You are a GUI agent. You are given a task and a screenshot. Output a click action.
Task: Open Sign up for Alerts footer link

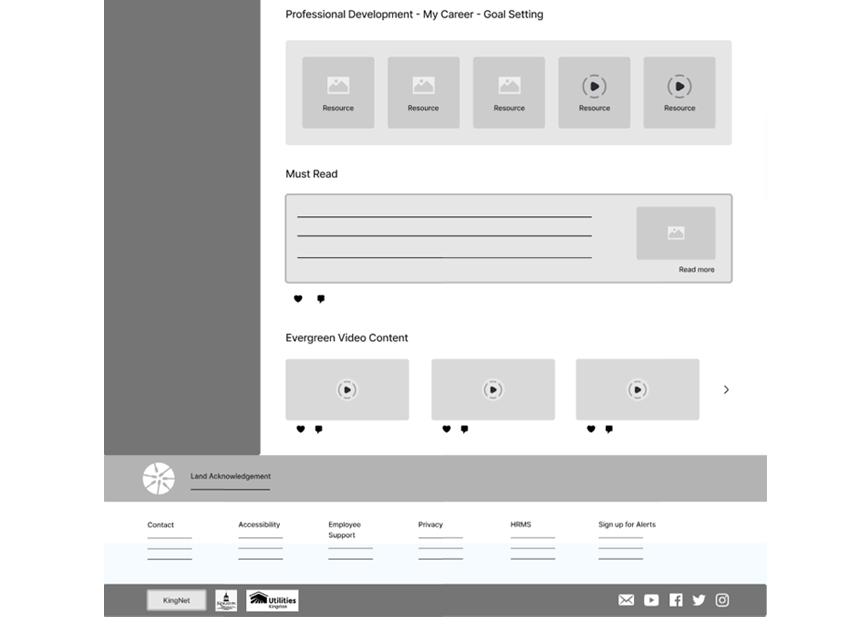627,525
